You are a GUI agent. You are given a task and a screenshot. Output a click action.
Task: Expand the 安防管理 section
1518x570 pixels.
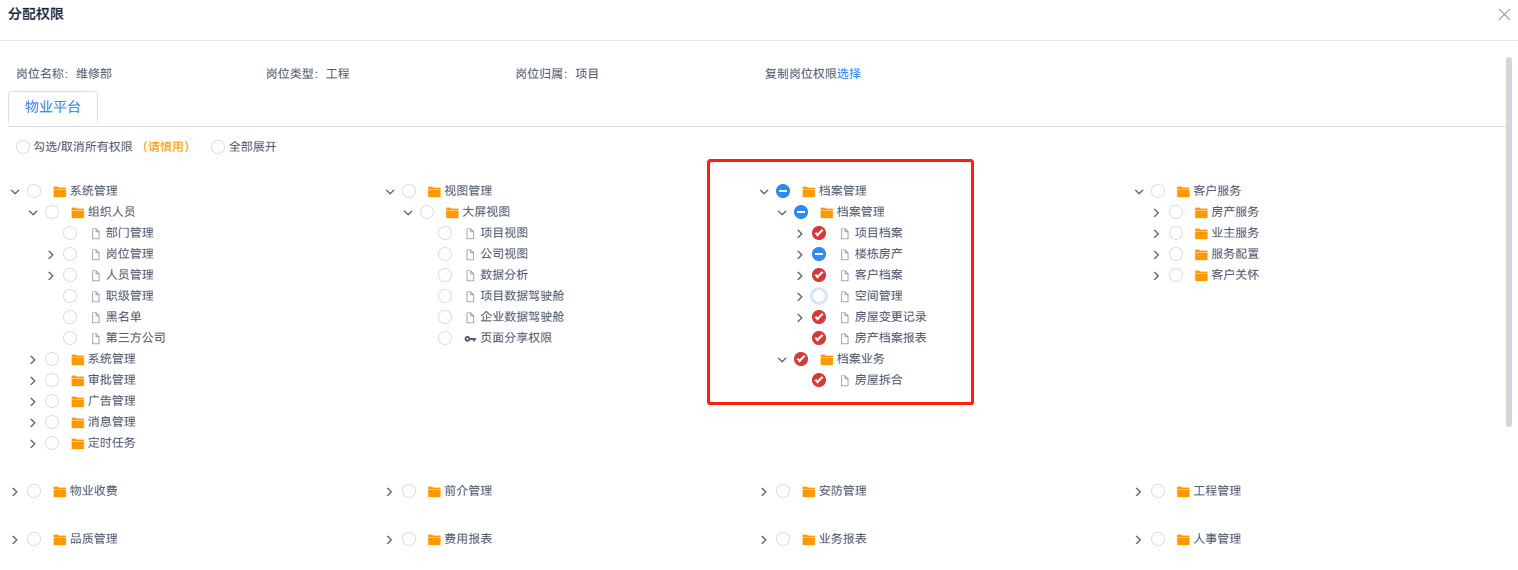tap(764, 491)
